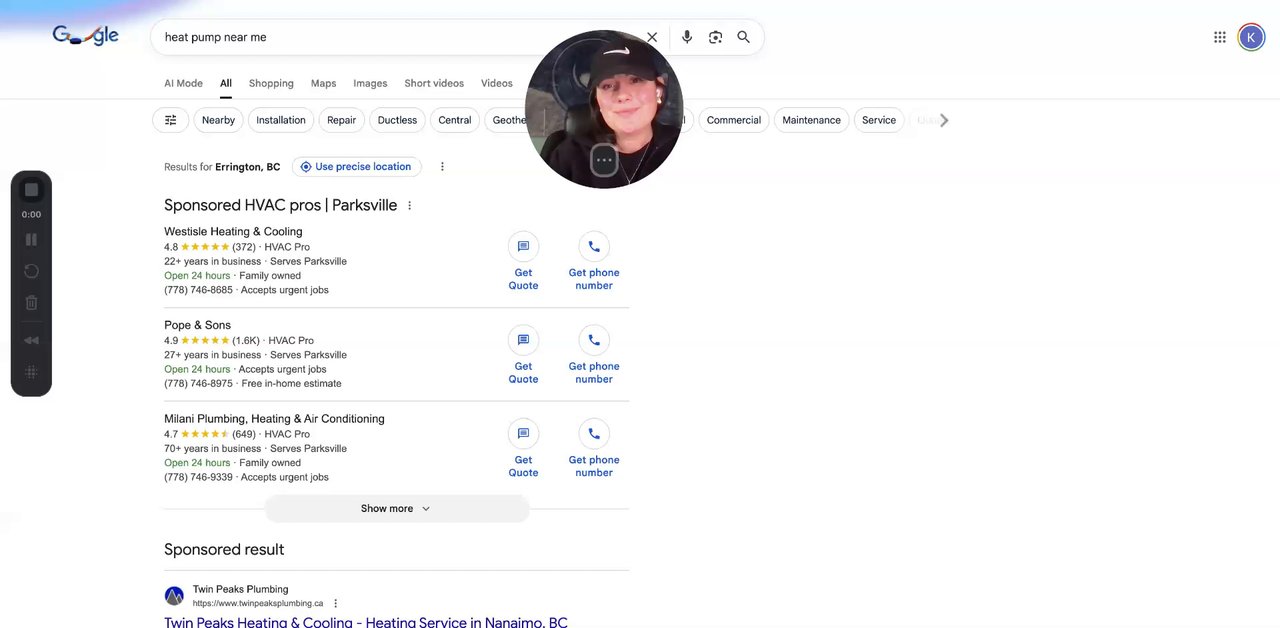
Task: Open Google account avatar K
Action: tap(1251, 37)
